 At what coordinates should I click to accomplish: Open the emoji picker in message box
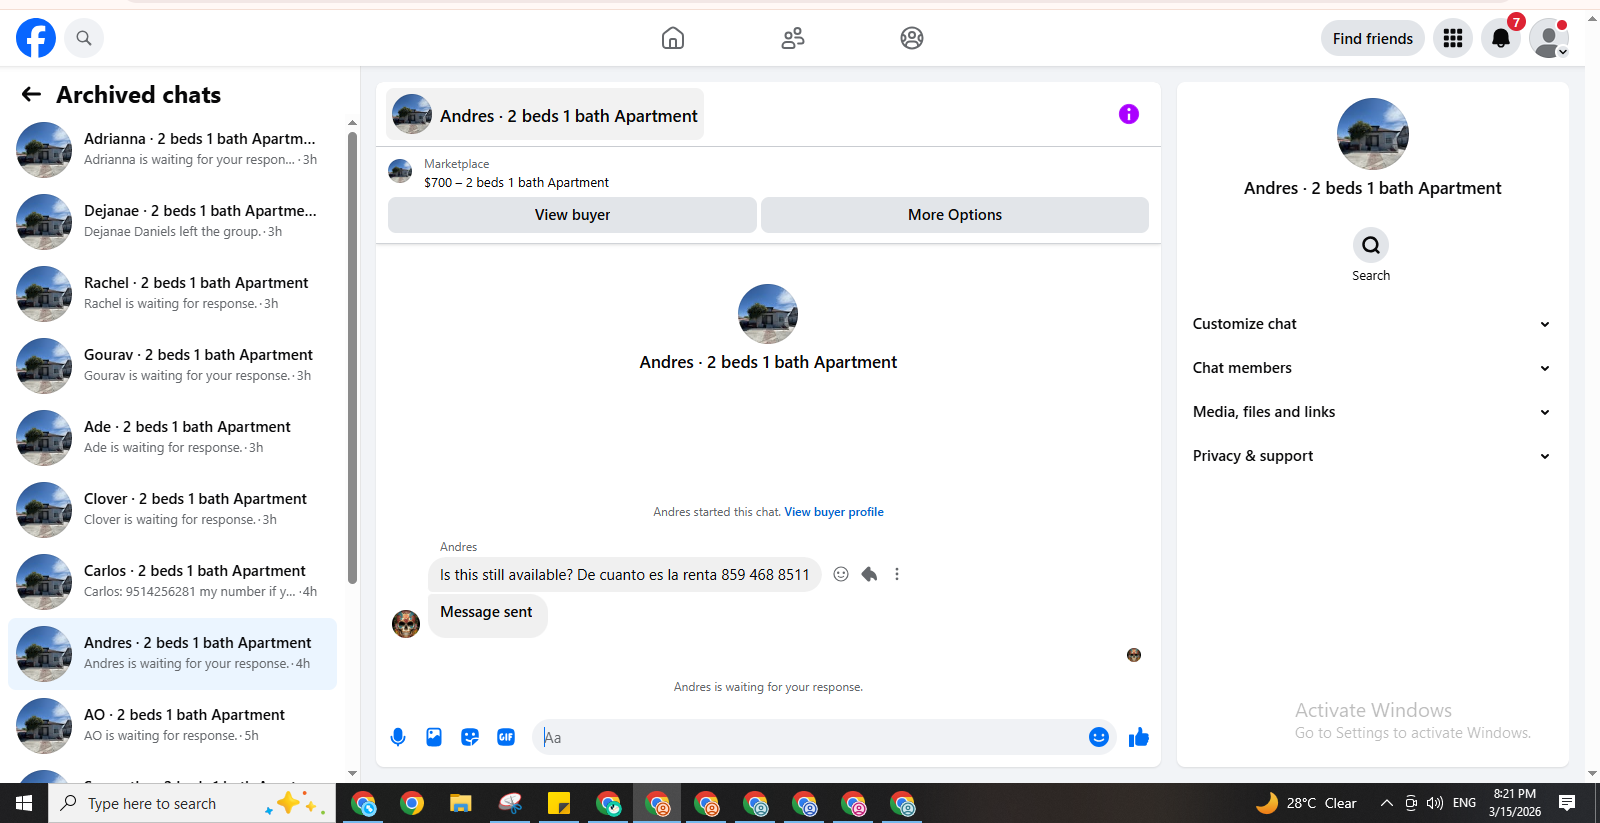coord(1099,737)
